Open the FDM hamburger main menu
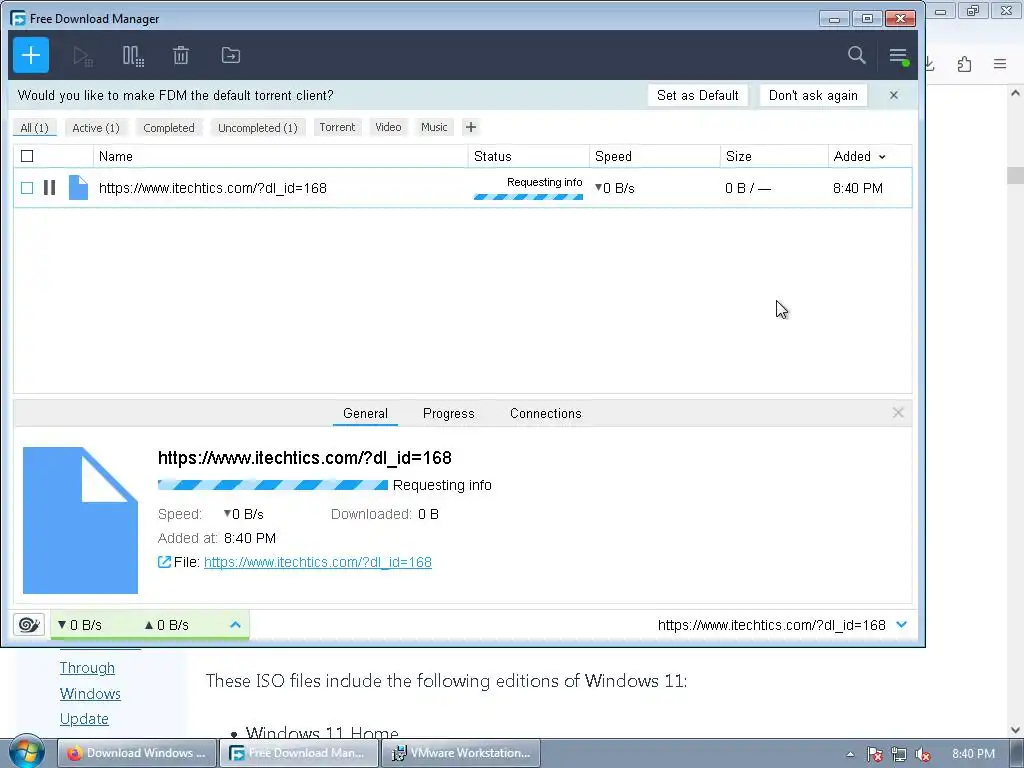The width and height of the screenshot is (1024, 768). [x=899, y=56]
